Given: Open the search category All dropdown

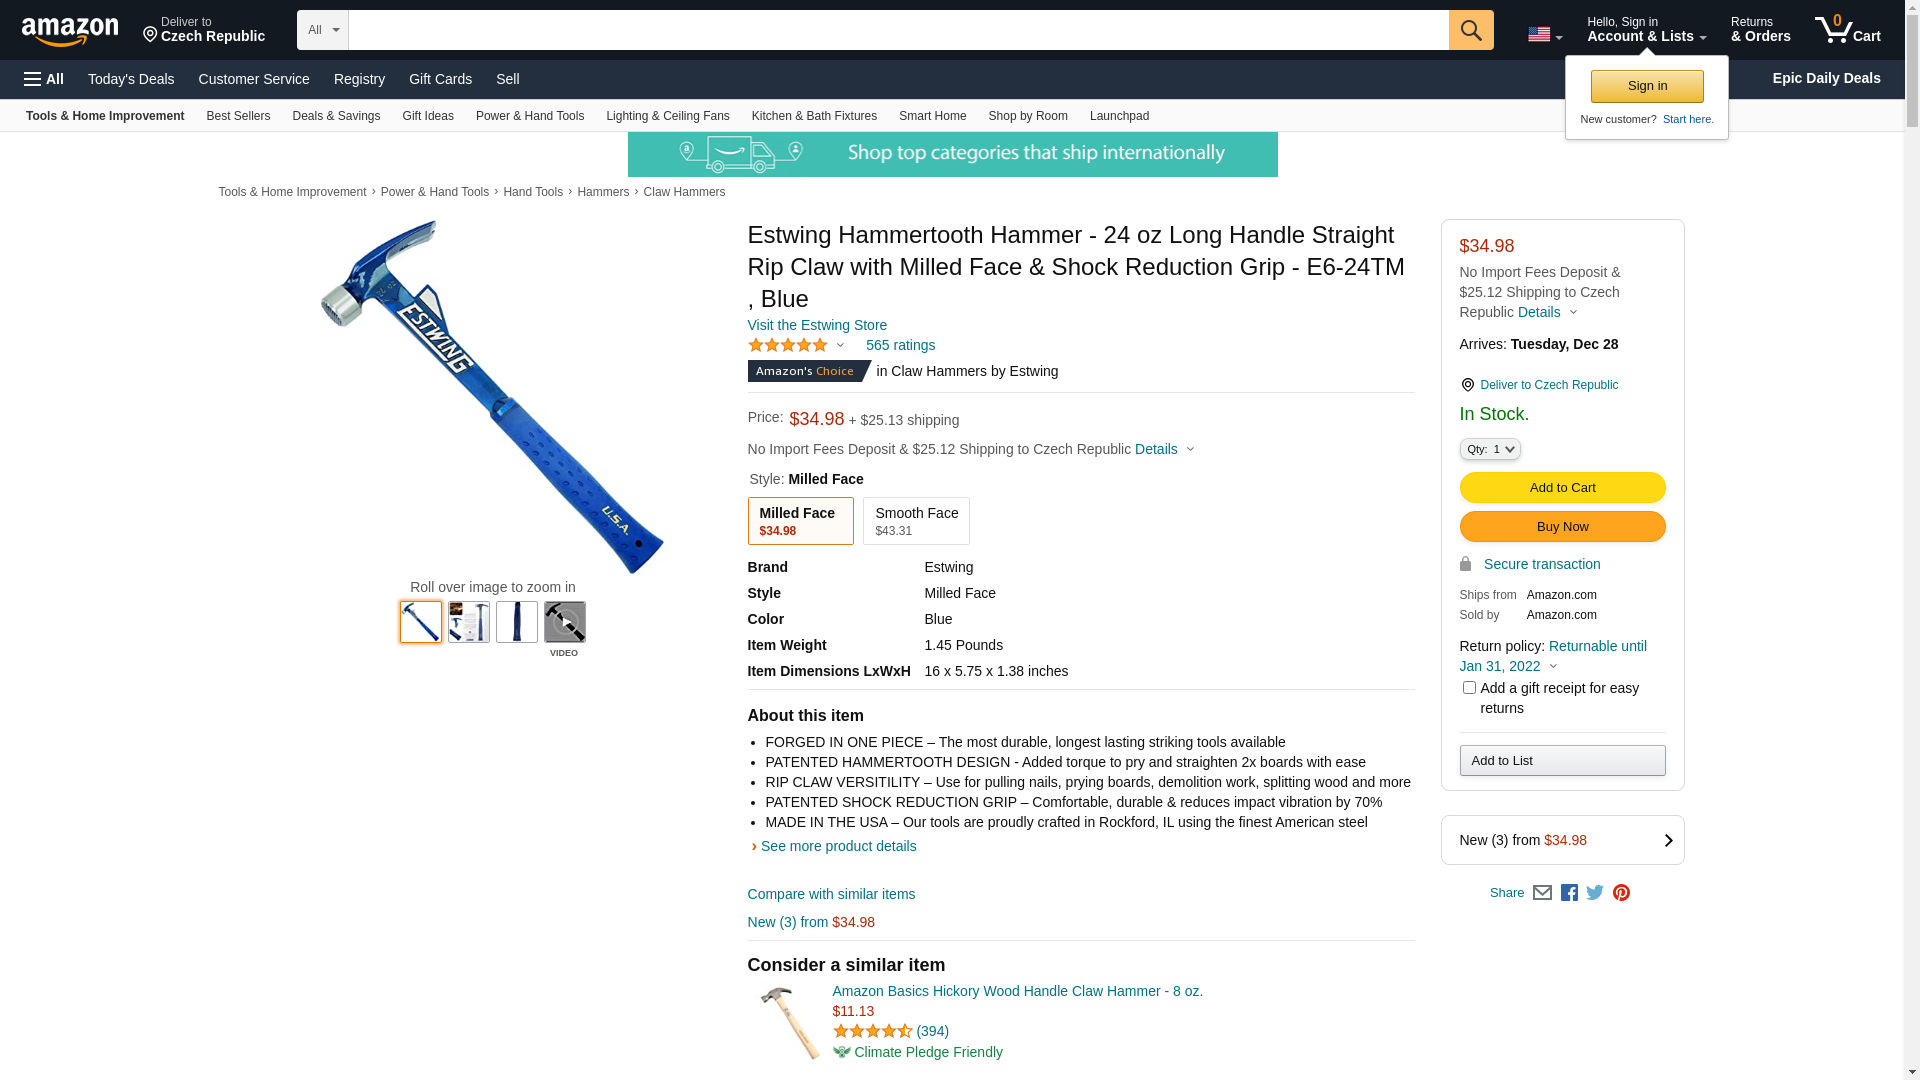Looking at the screenshot, I should pyautogui.click(x=322, y=30).
